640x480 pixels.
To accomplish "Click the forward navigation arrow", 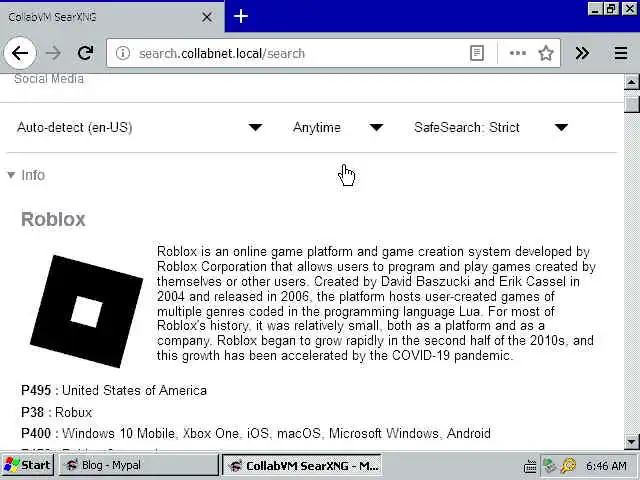I will pos(53,53).
